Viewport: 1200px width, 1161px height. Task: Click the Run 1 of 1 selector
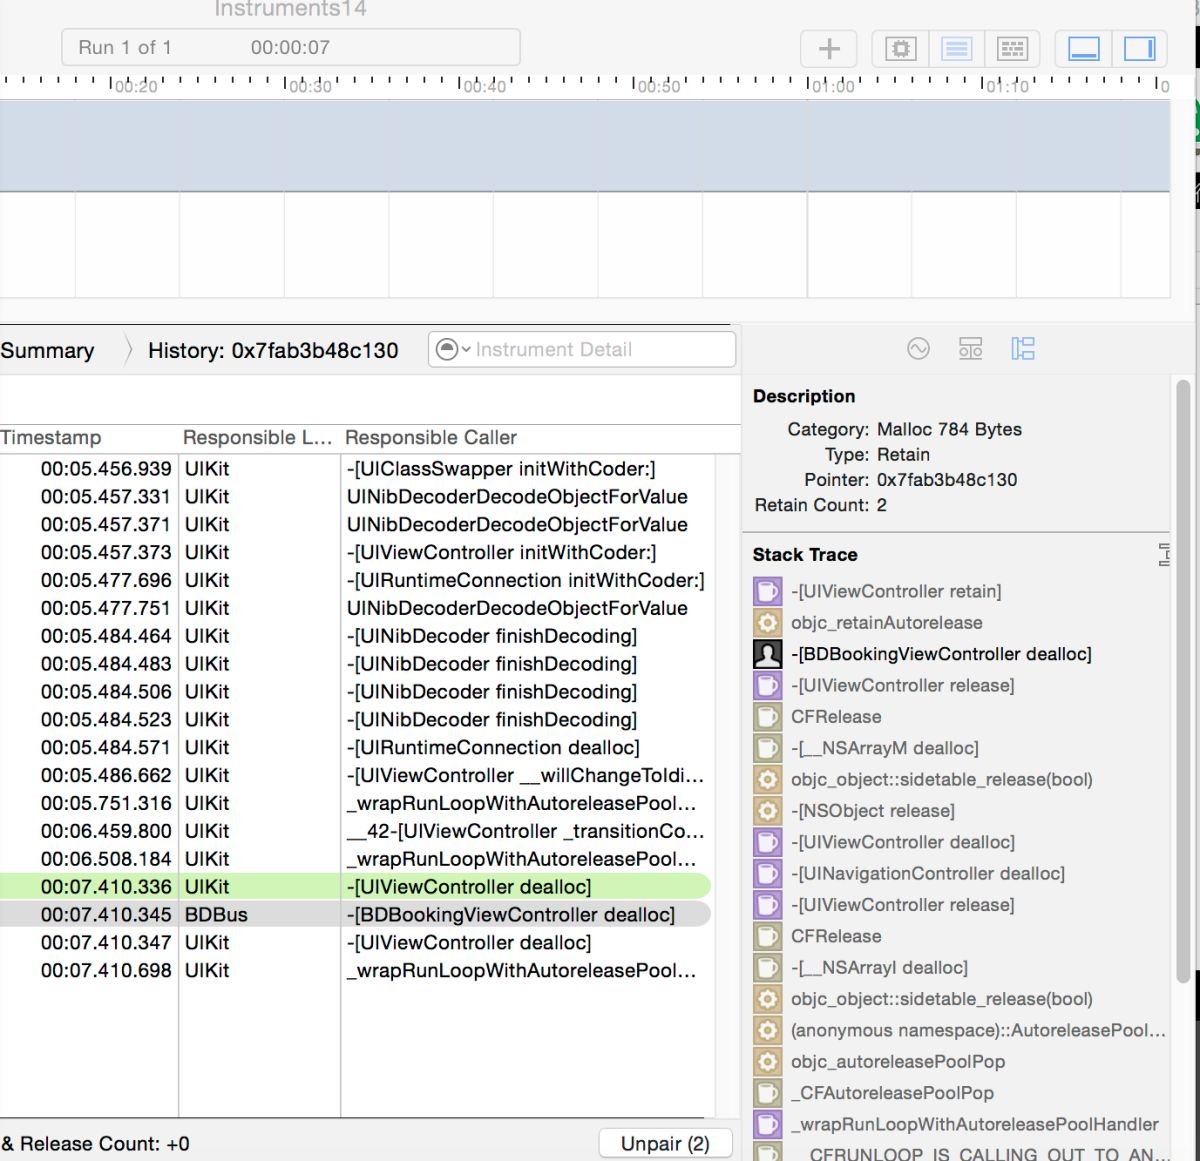[291, 47]
